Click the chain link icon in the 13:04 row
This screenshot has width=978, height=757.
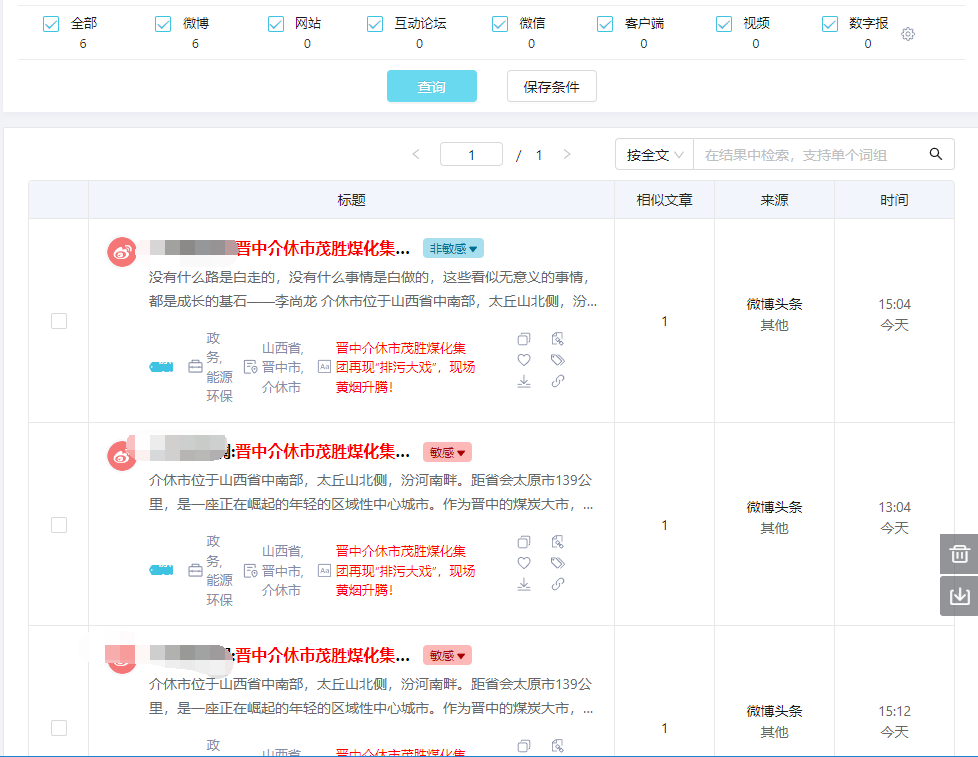558,584
